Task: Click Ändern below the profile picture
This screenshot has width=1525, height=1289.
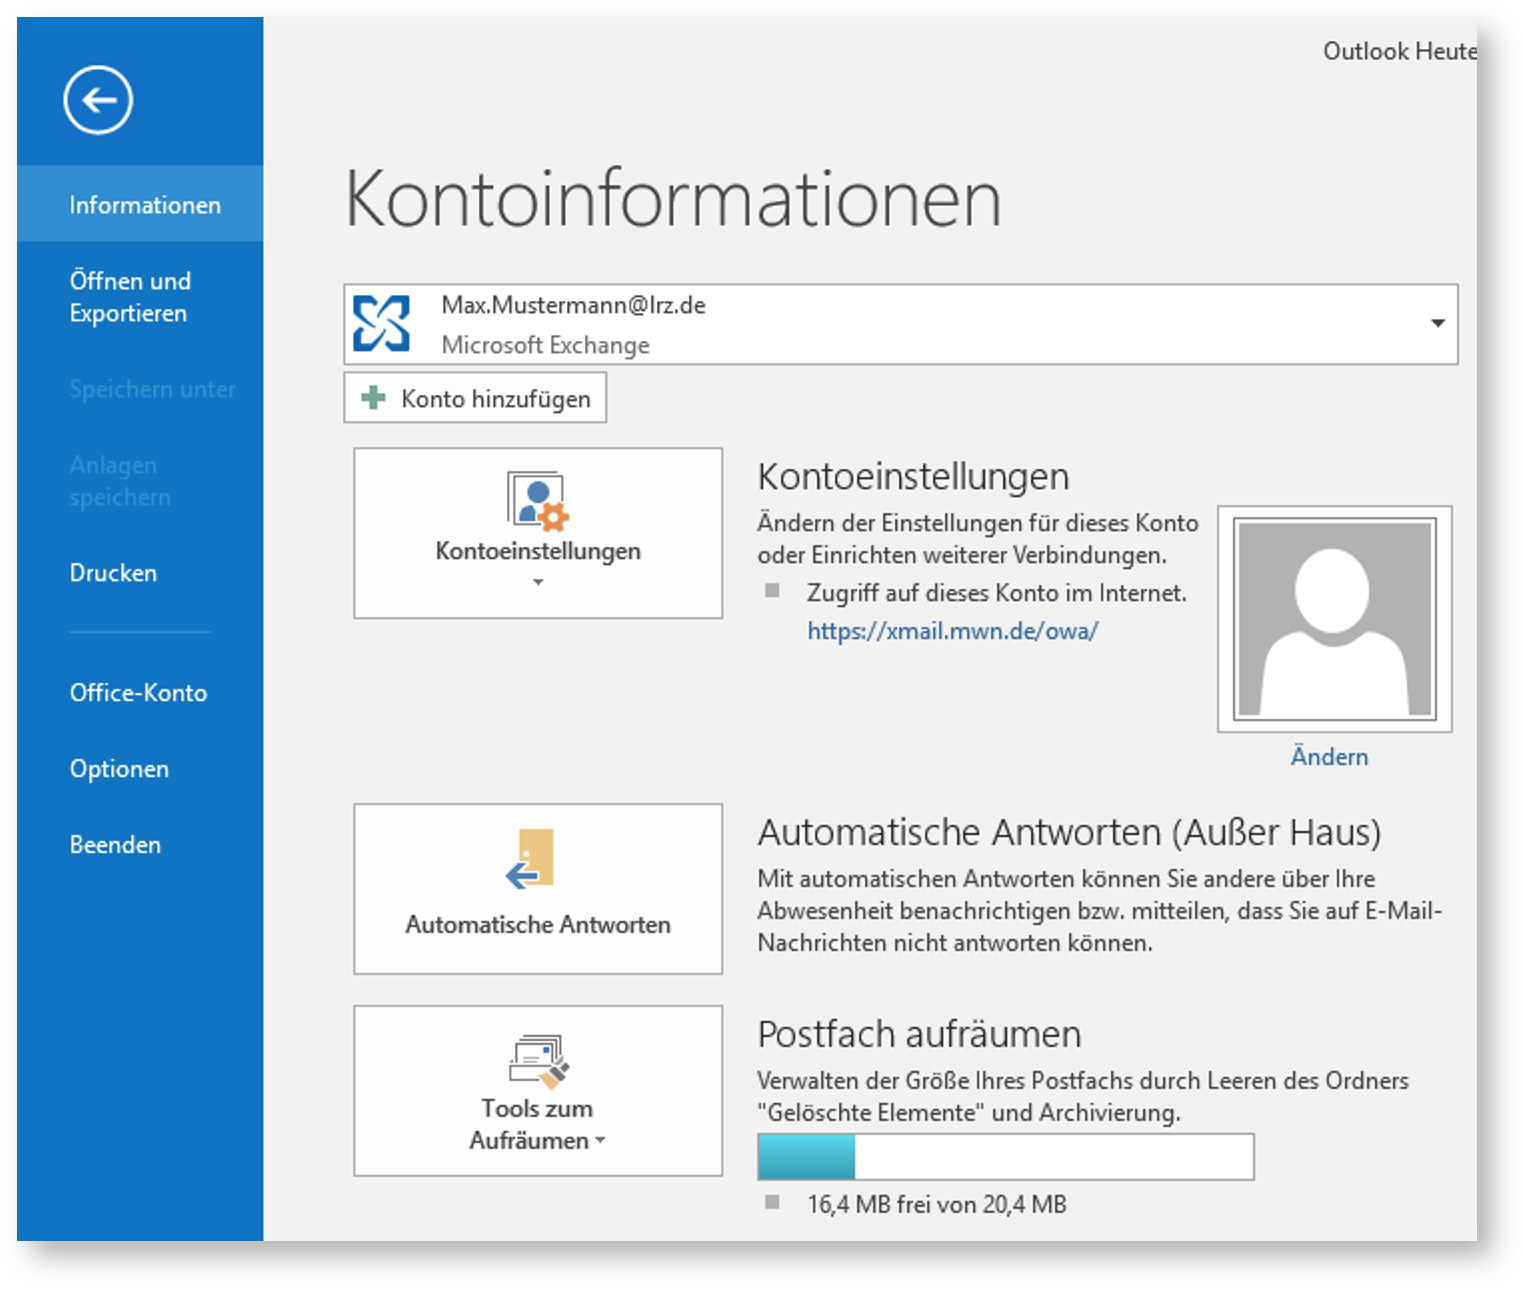Action: [x=1329, y=757]
